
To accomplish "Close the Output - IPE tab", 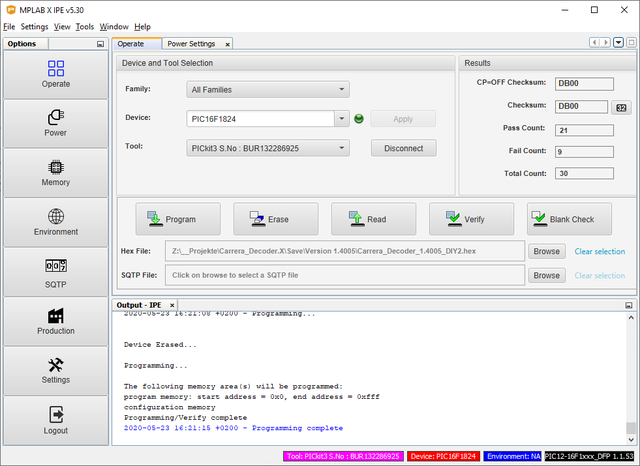I will (172, 305).
